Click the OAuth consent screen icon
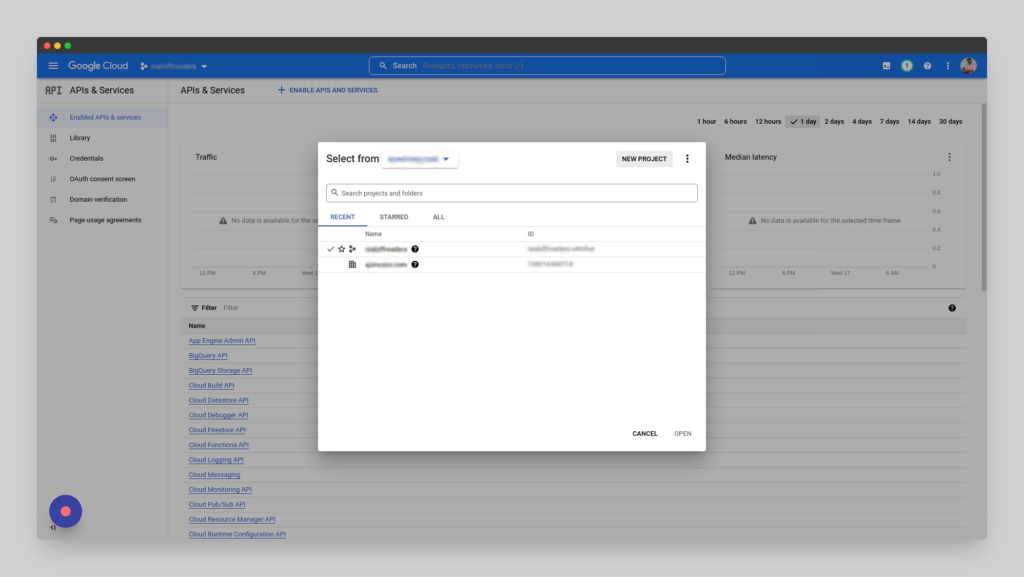1024x577 pixels. point(53,179)
